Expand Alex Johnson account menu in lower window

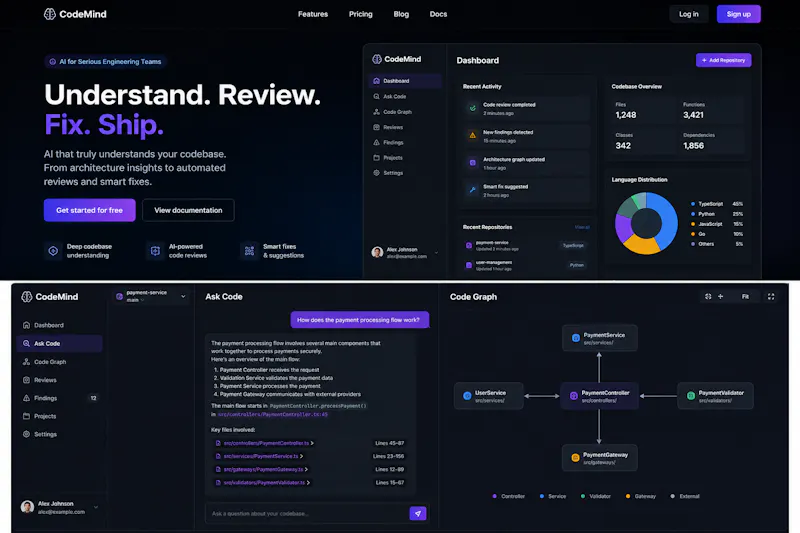coord(95,507)
